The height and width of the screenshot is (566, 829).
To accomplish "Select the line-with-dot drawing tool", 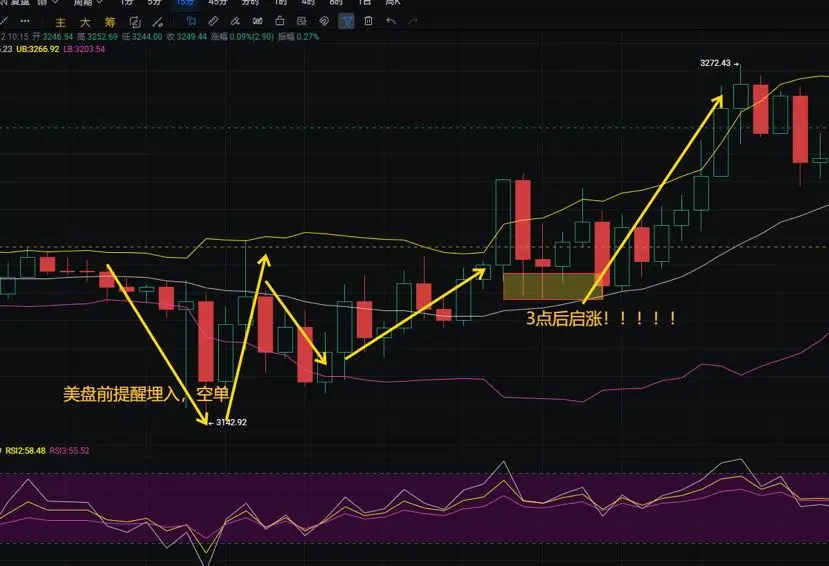I will 158,22.
